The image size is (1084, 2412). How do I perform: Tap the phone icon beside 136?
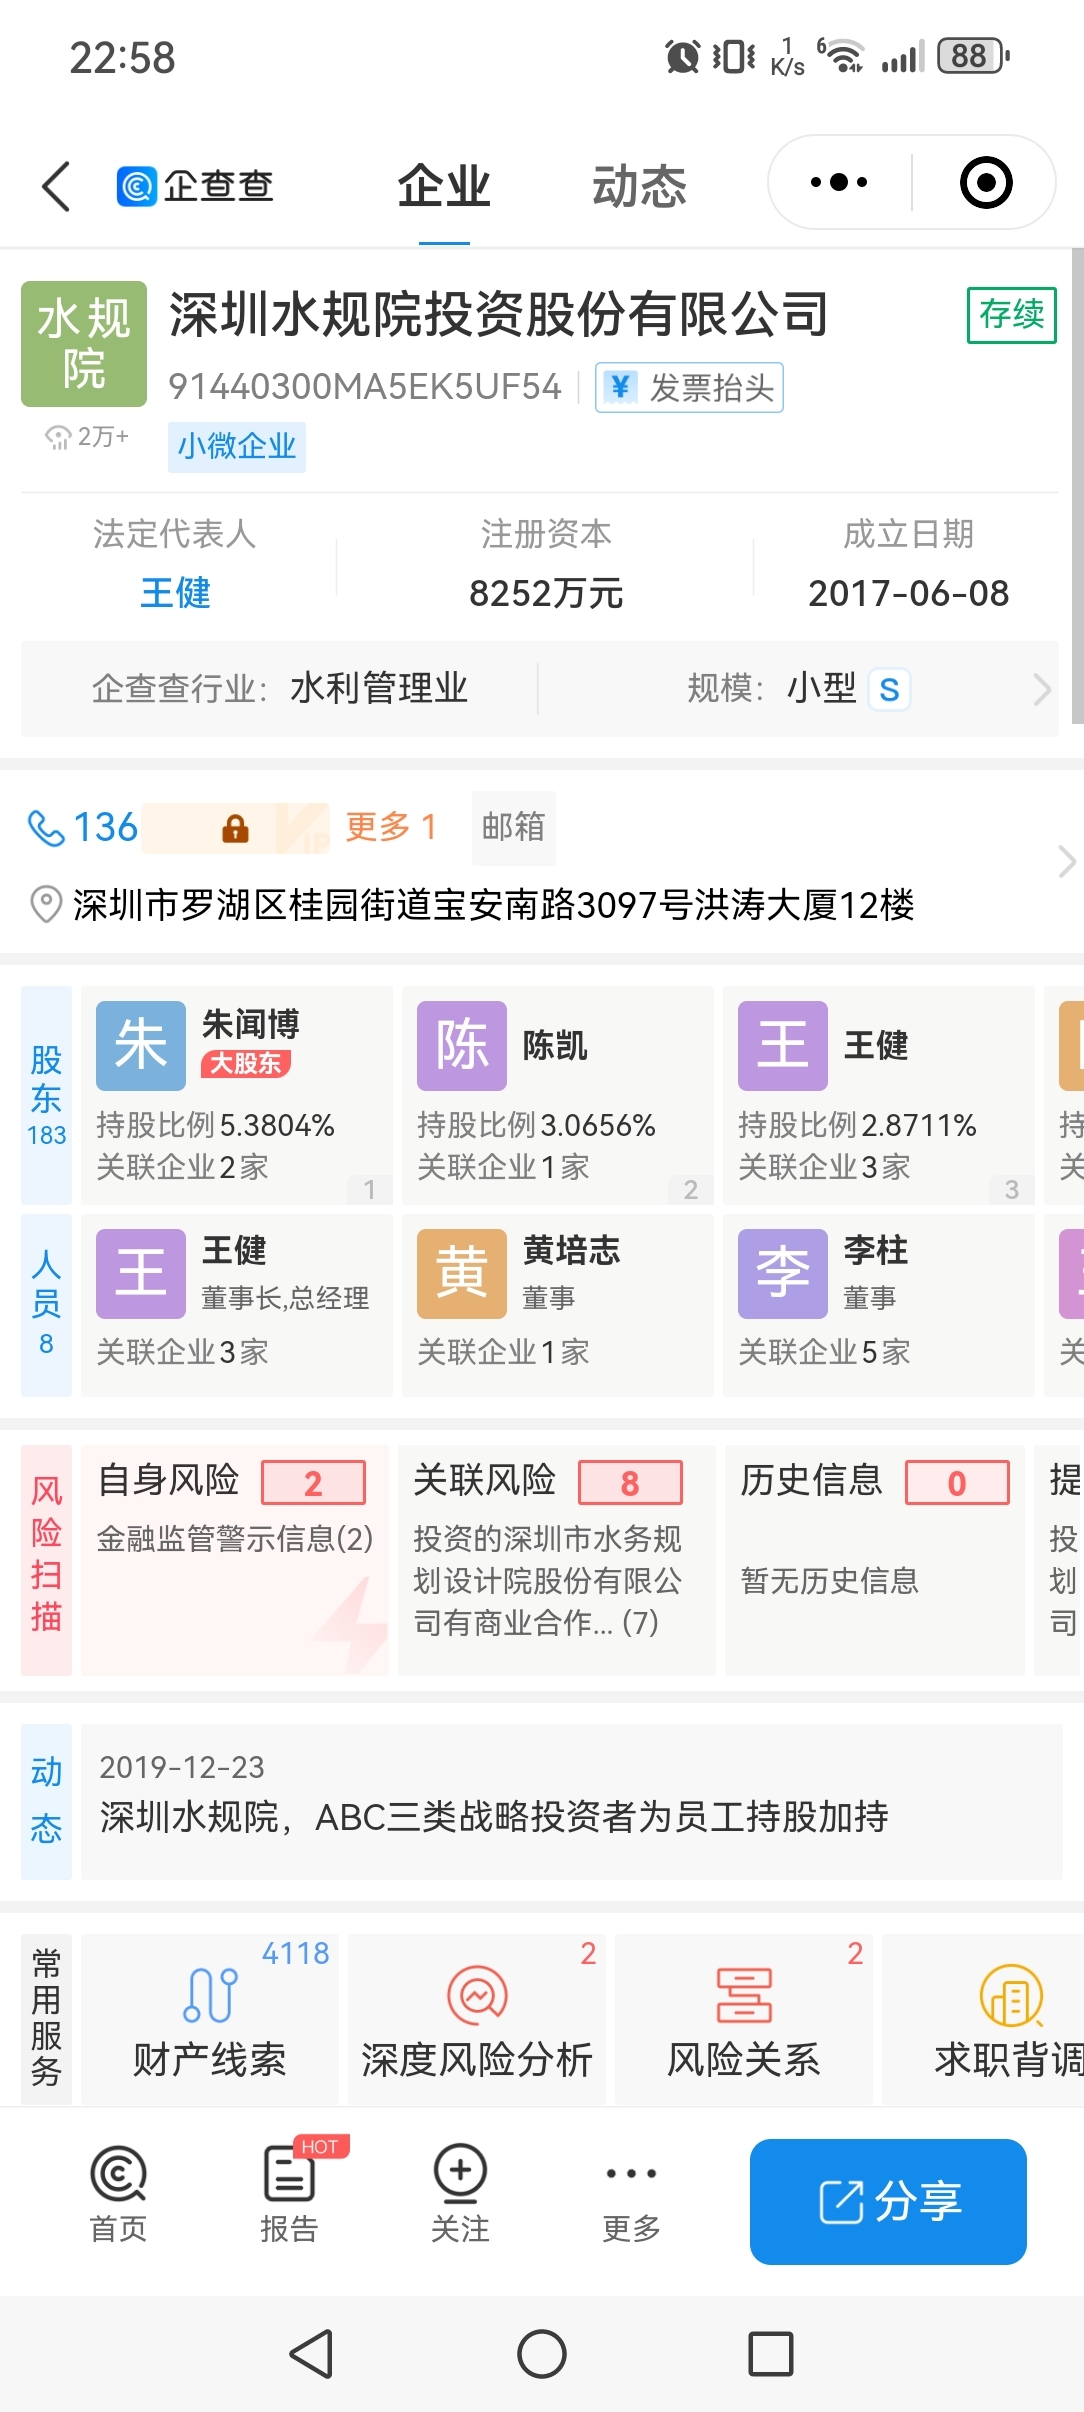[x=45, y=828]
